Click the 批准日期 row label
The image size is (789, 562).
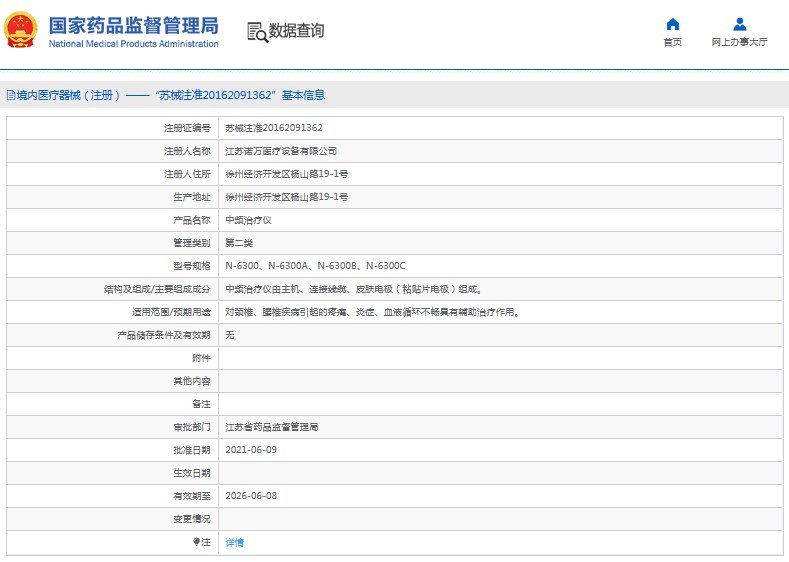pos(192,450)
